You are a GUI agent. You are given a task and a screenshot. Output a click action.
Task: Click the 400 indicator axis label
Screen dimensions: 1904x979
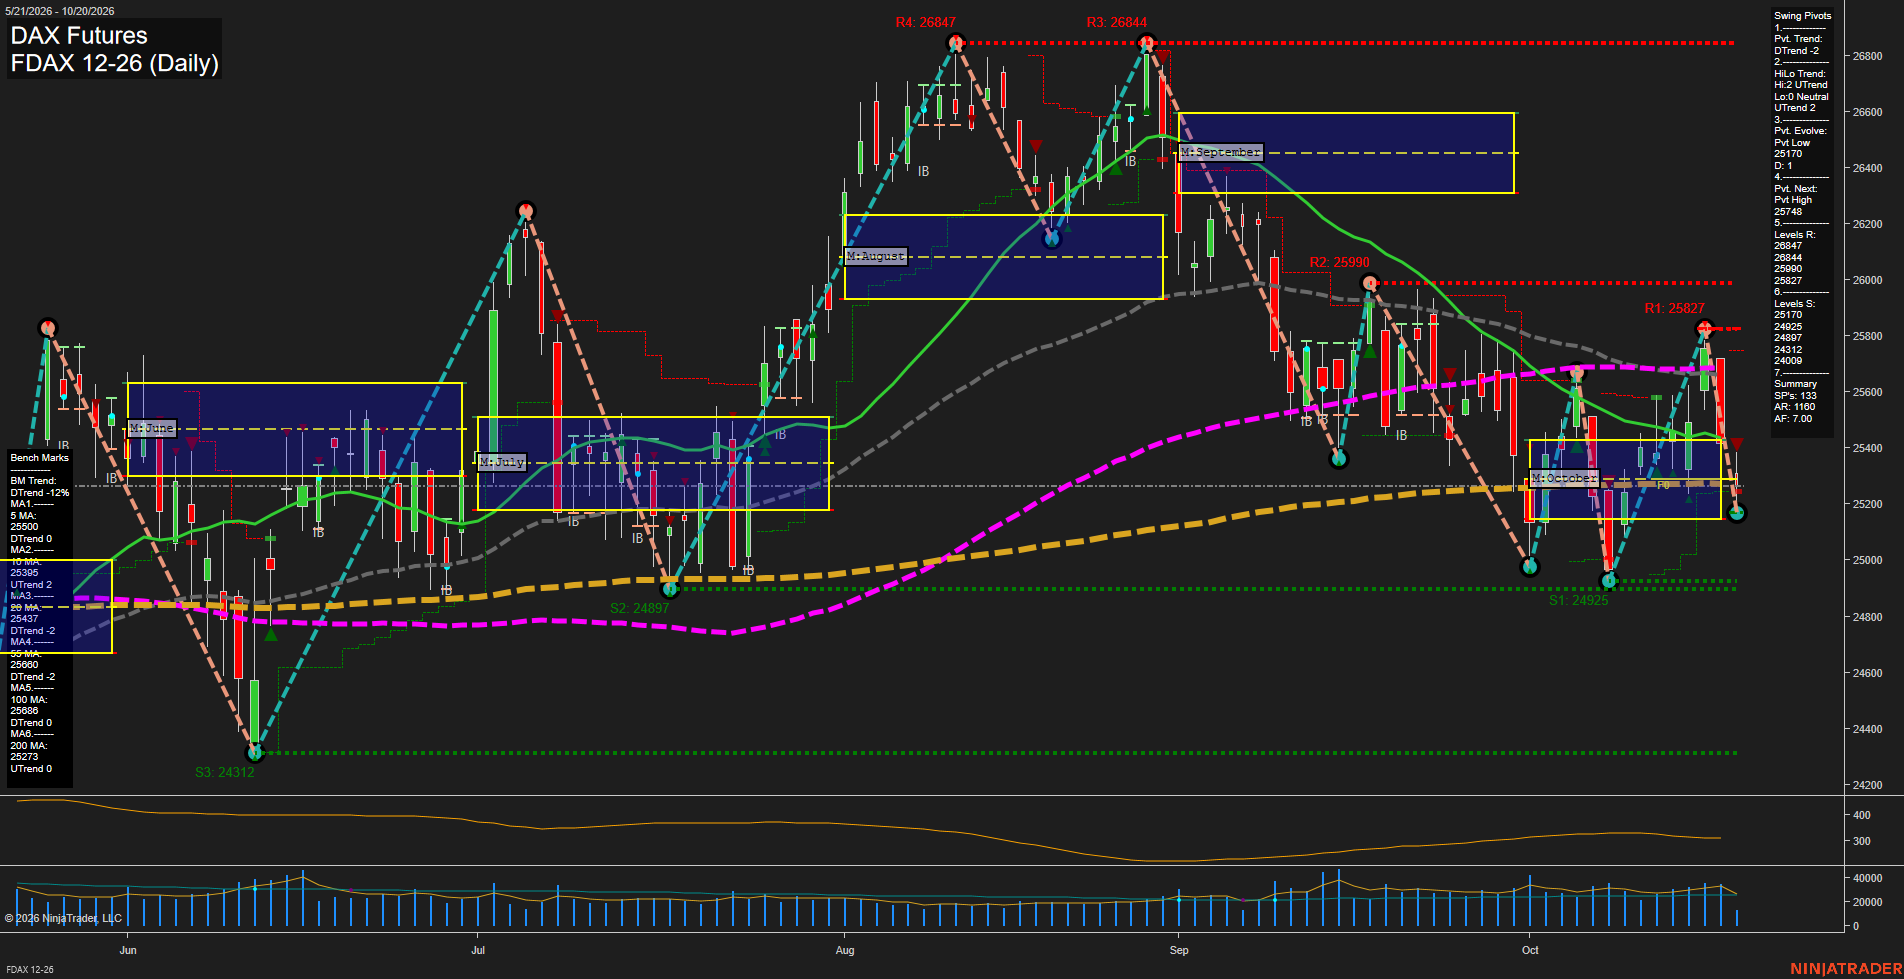pos(1862,815)
